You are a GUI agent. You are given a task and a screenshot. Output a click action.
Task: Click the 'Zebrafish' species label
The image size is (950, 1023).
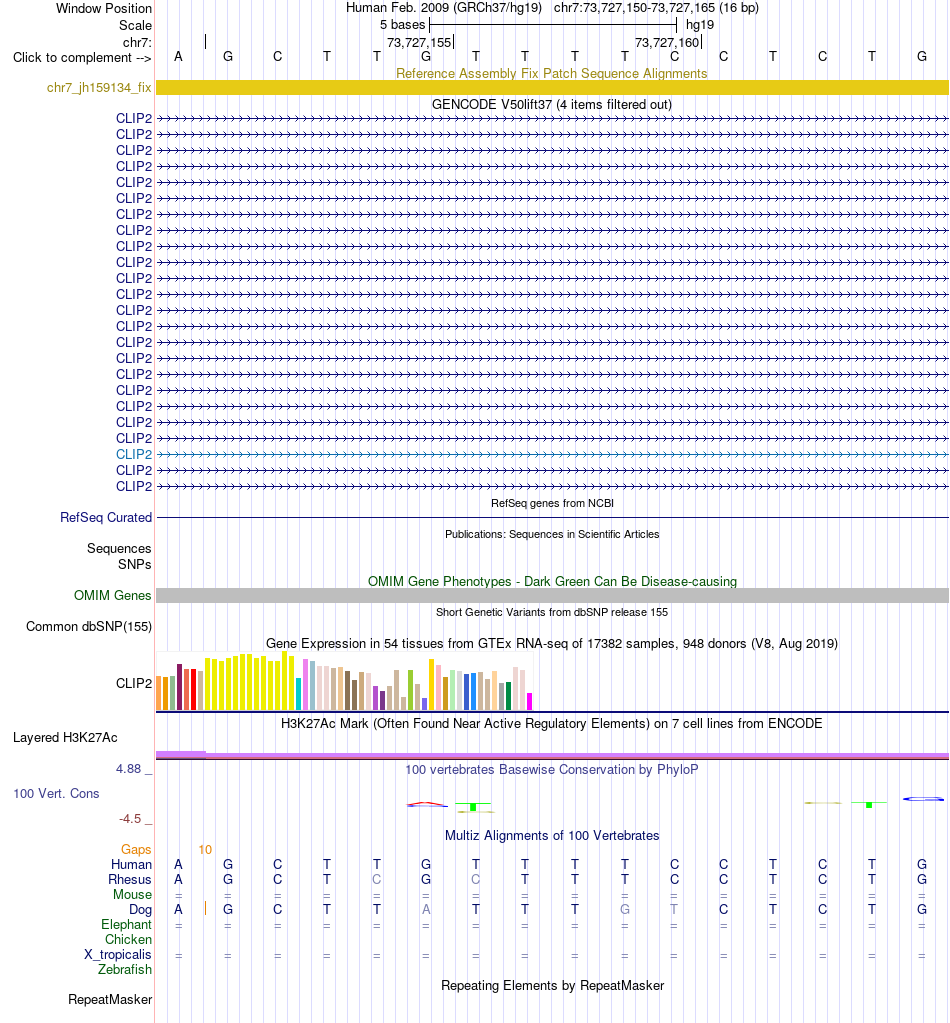[x=125, y=970]
